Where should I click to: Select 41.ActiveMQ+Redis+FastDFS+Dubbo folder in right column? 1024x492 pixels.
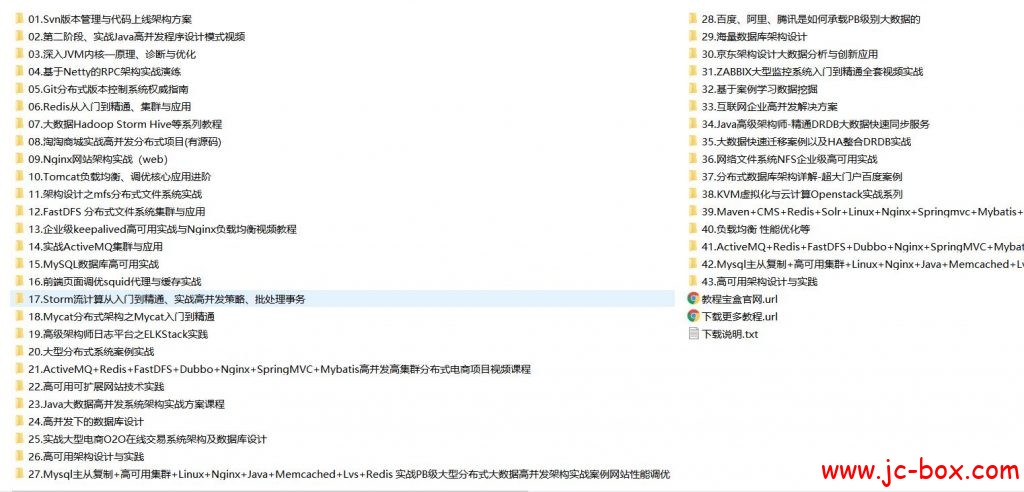[863, 247]
